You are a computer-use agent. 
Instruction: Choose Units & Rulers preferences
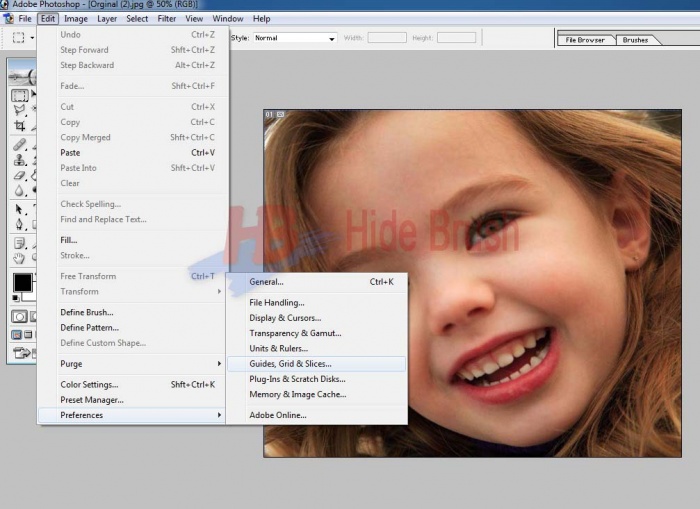pos(317,348)
